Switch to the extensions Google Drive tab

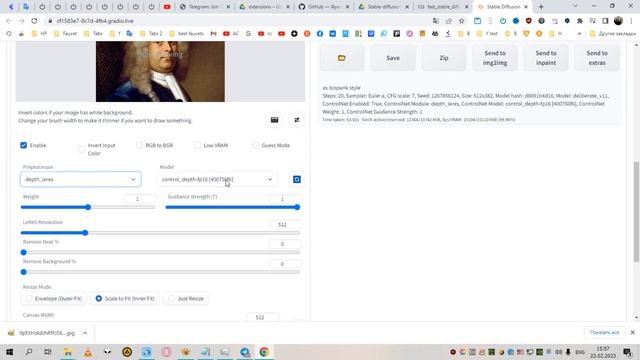[265, 7]
